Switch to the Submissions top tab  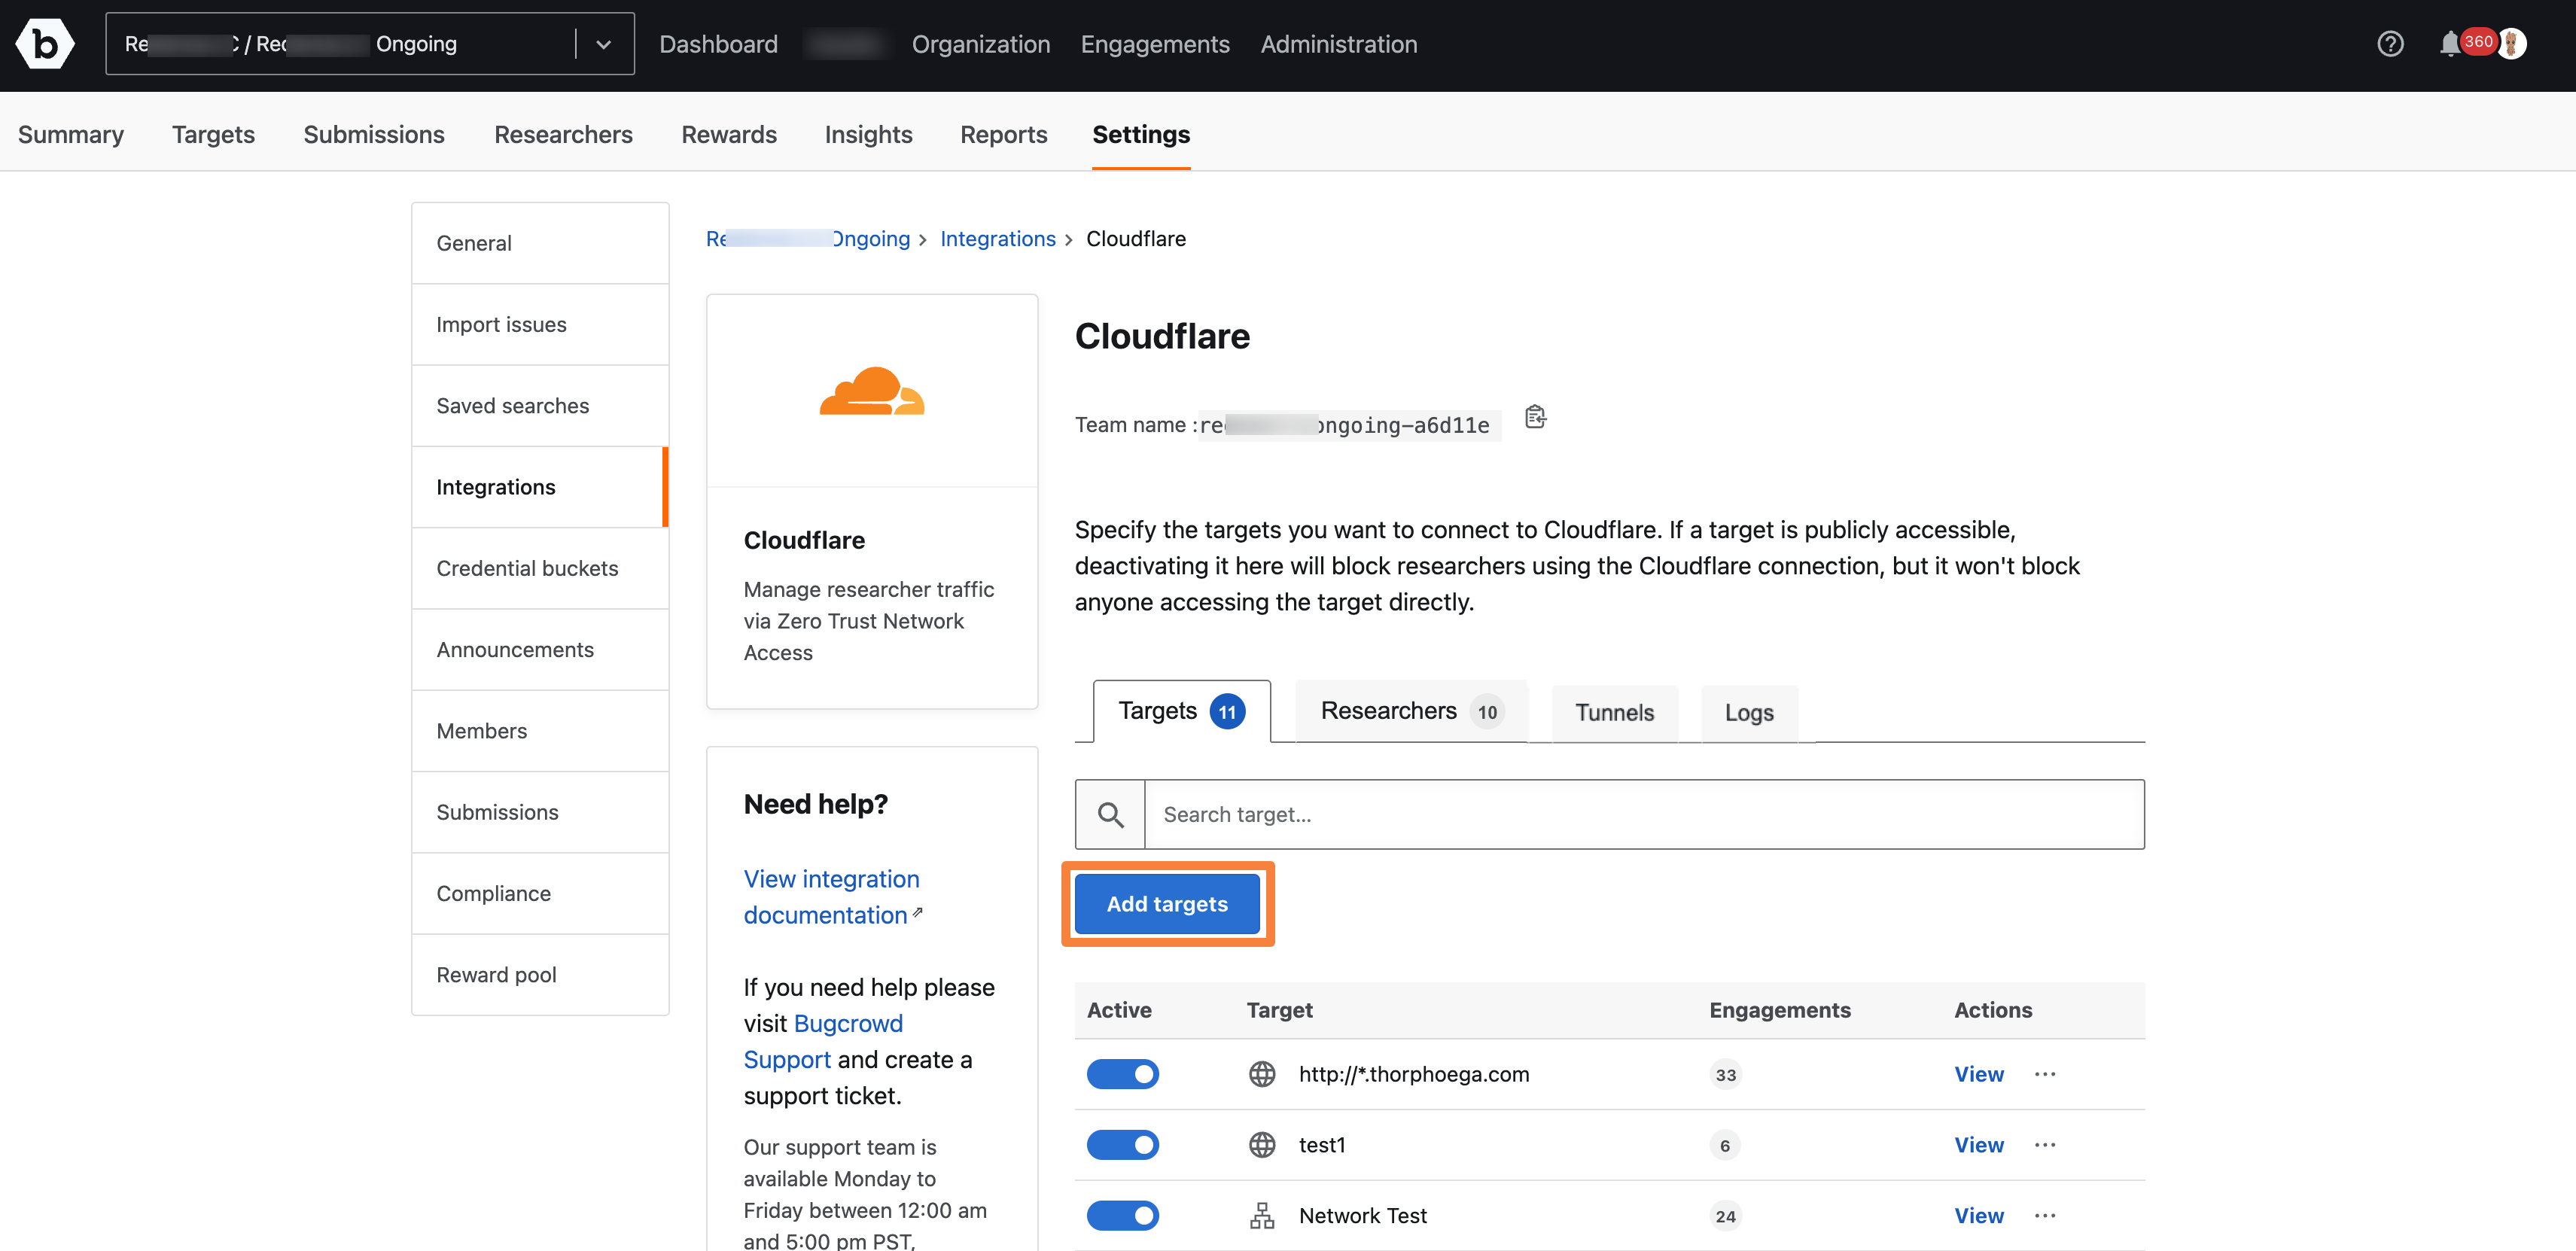tap(374, 134)
